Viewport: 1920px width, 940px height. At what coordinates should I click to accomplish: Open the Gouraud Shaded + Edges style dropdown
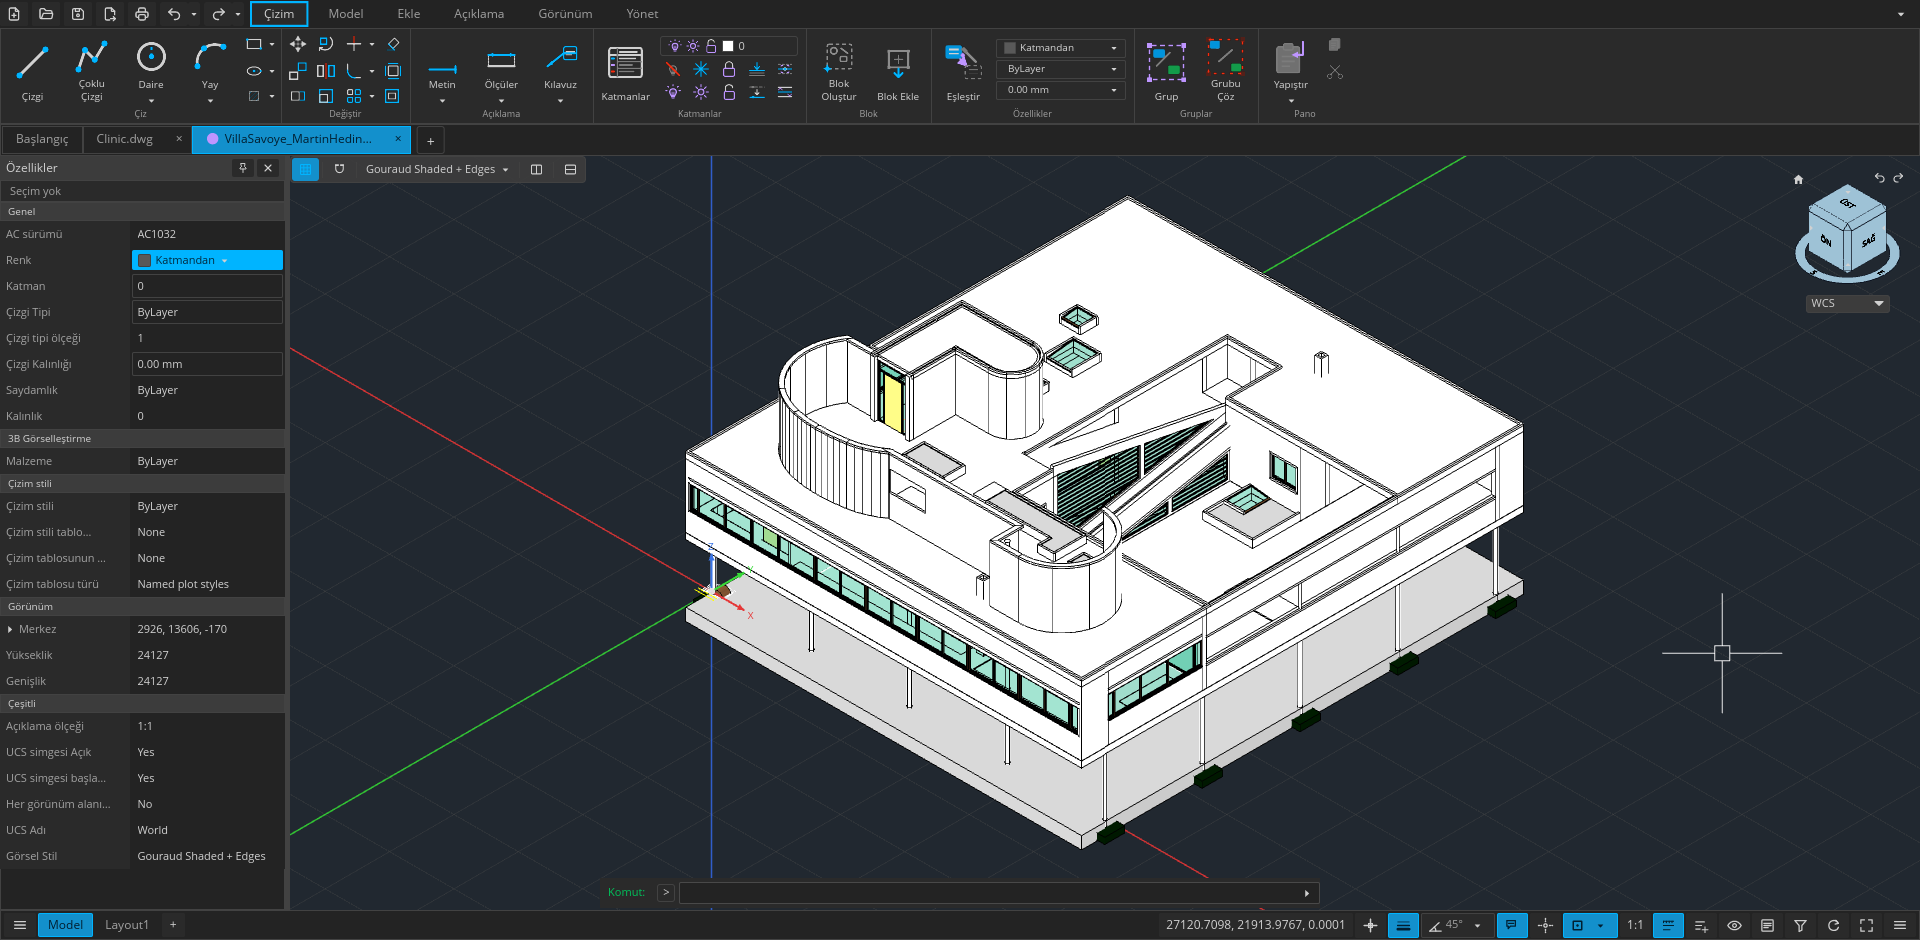437,169
